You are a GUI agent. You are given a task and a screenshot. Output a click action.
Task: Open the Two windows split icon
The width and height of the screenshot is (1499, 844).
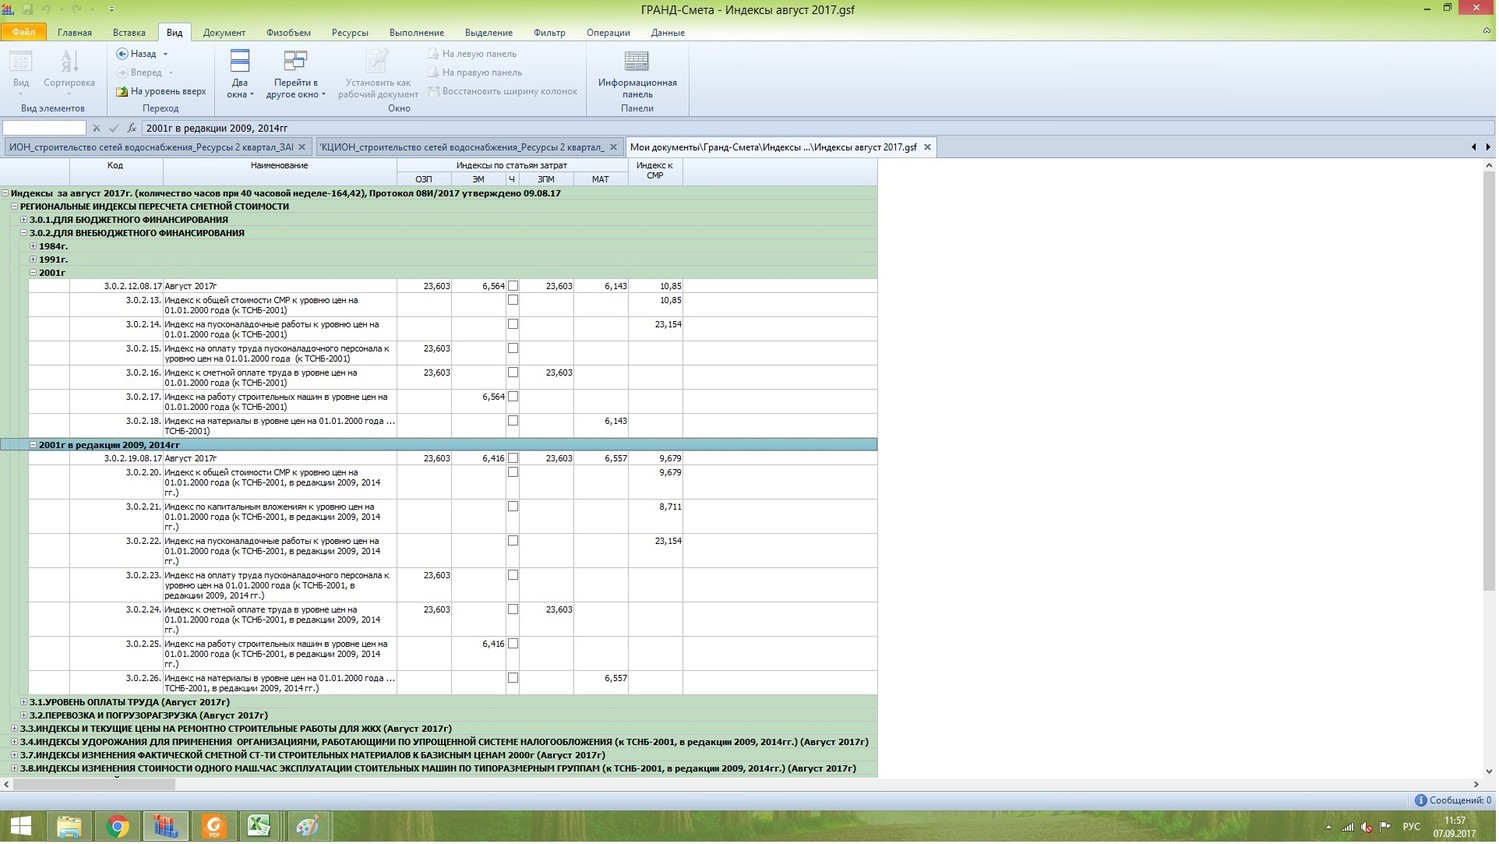pyautogui.click(x=240, y=62)
